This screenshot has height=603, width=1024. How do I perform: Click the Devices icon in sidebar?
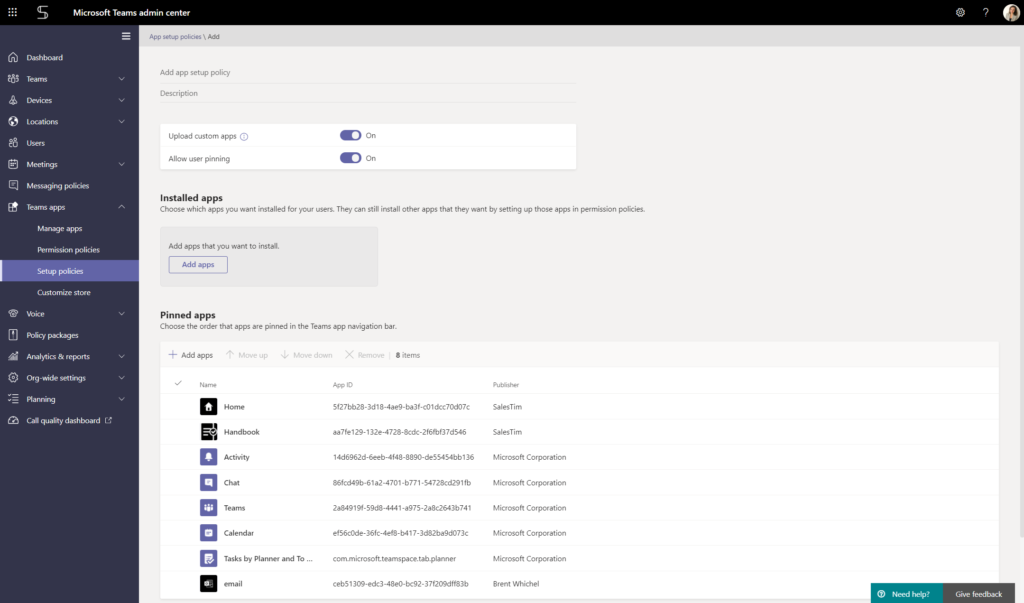(13, 100)
